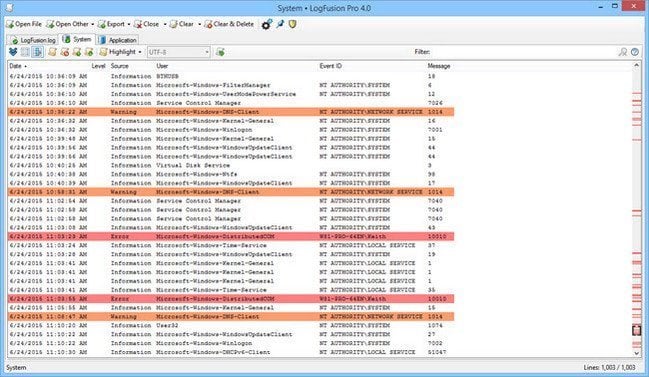Click the blue pin icon
Viewport: 649px width, 377px height.
pos(280,24)
